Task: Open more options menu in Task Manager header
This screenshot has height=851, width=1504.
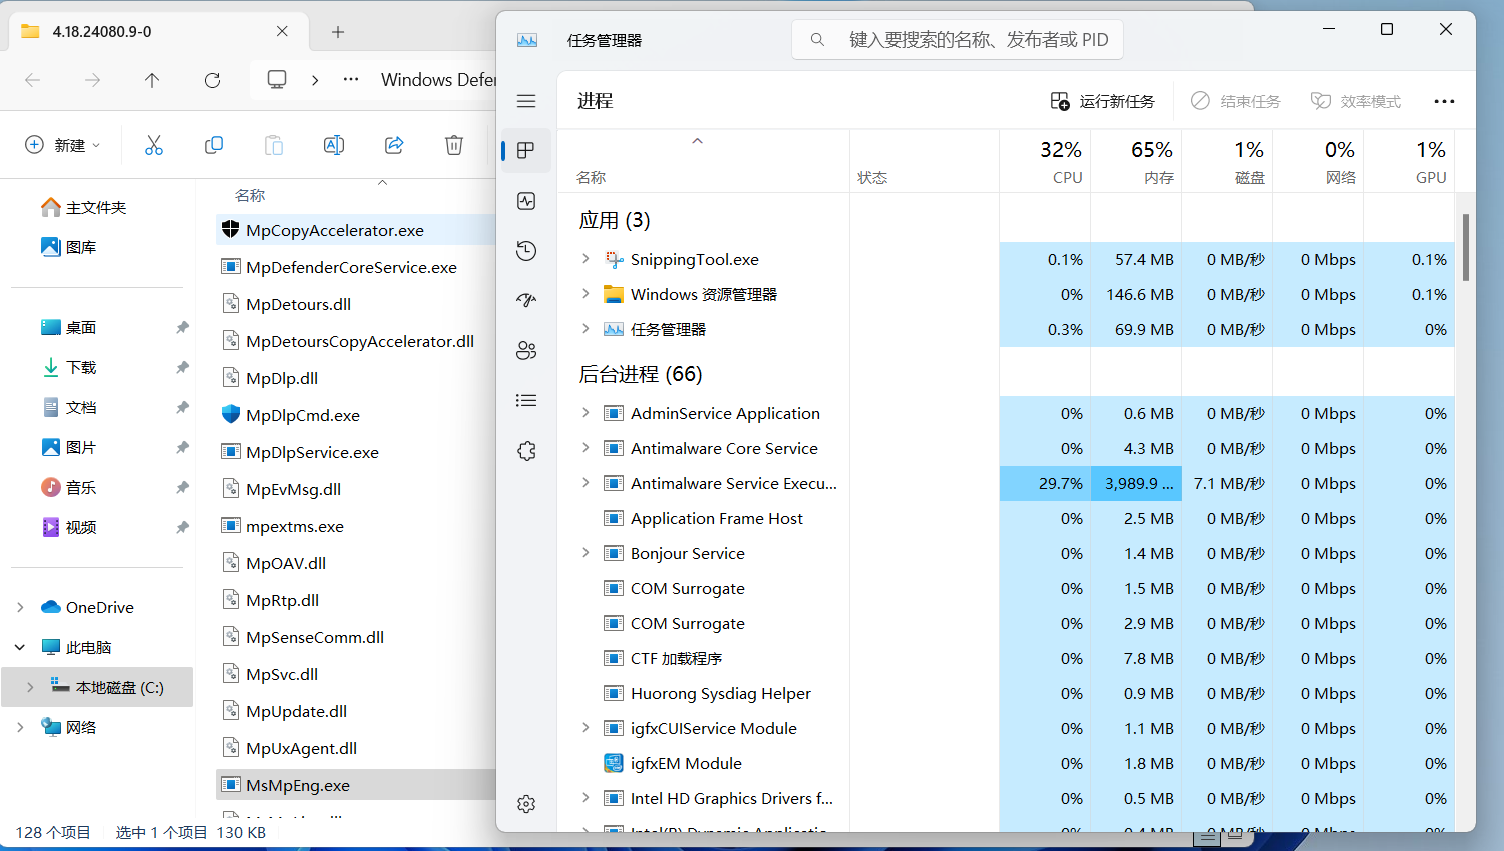Action: tap(1444, 101)
